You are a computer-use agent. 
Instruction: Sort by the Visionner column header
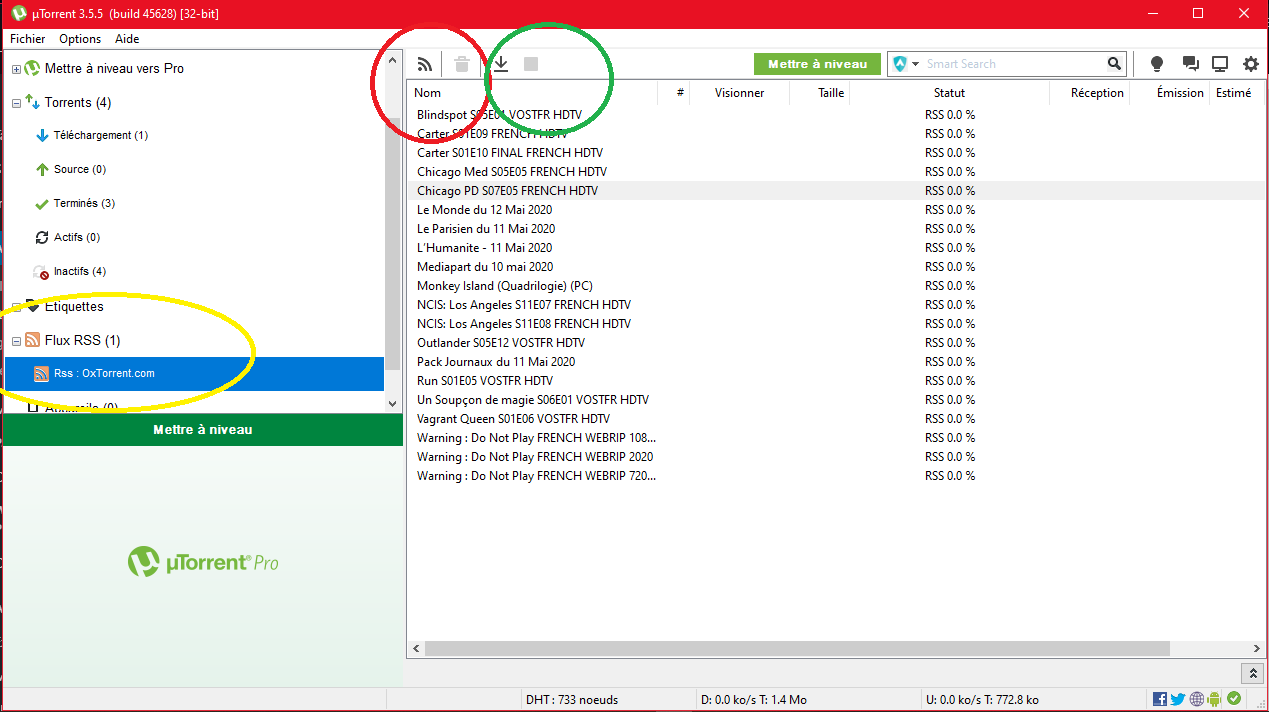coord(740,93)
